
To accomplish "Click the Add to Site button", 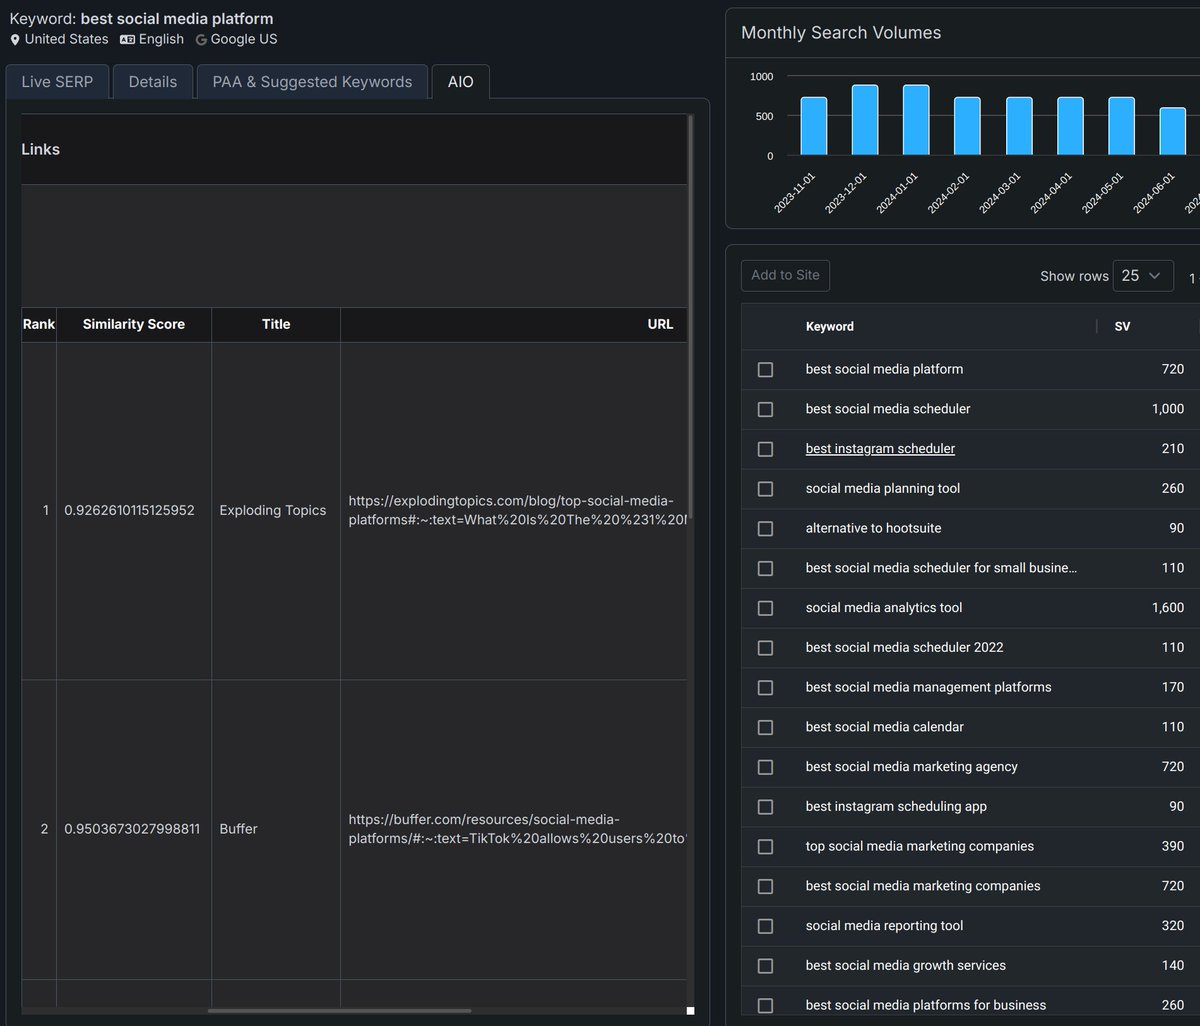I will (785, 275).
